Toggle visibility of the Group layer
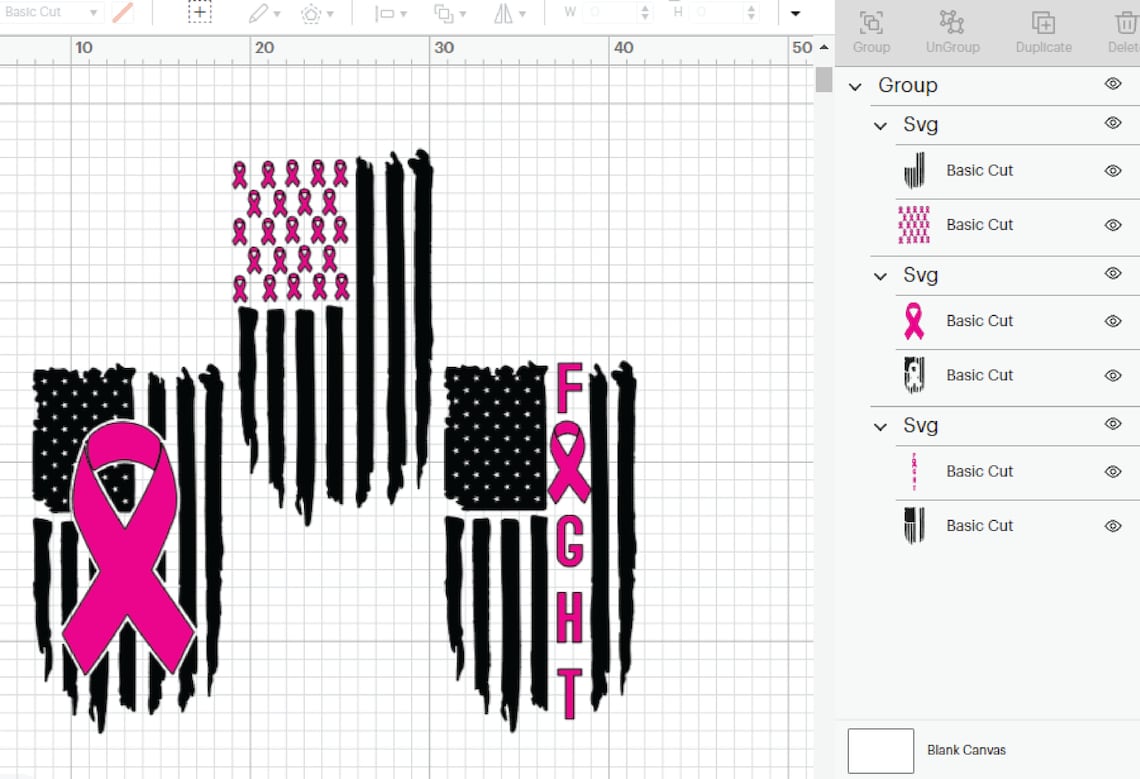Image resolution: width=1140 pixels, height=779 pixels. pos(1112,84)
